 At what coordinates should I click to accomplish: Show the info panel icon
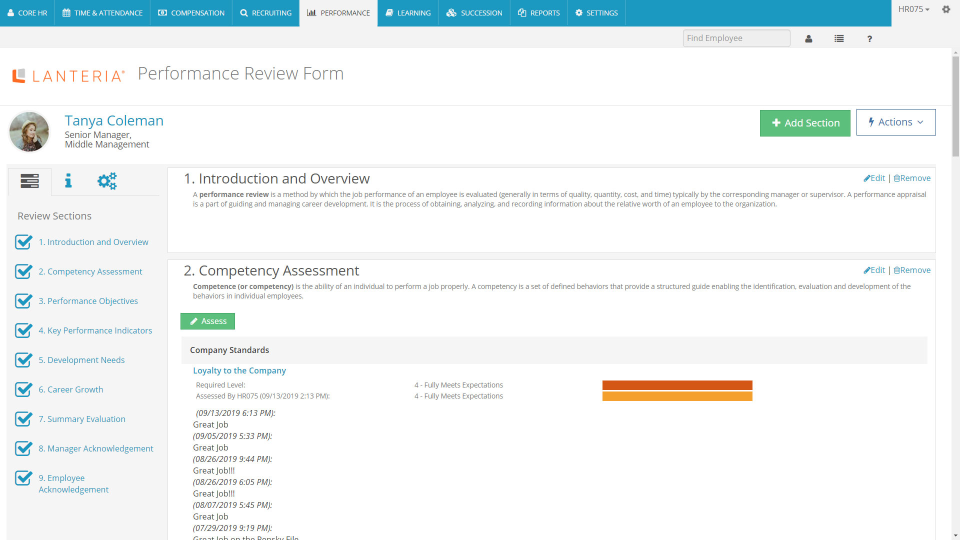[68, 181]
